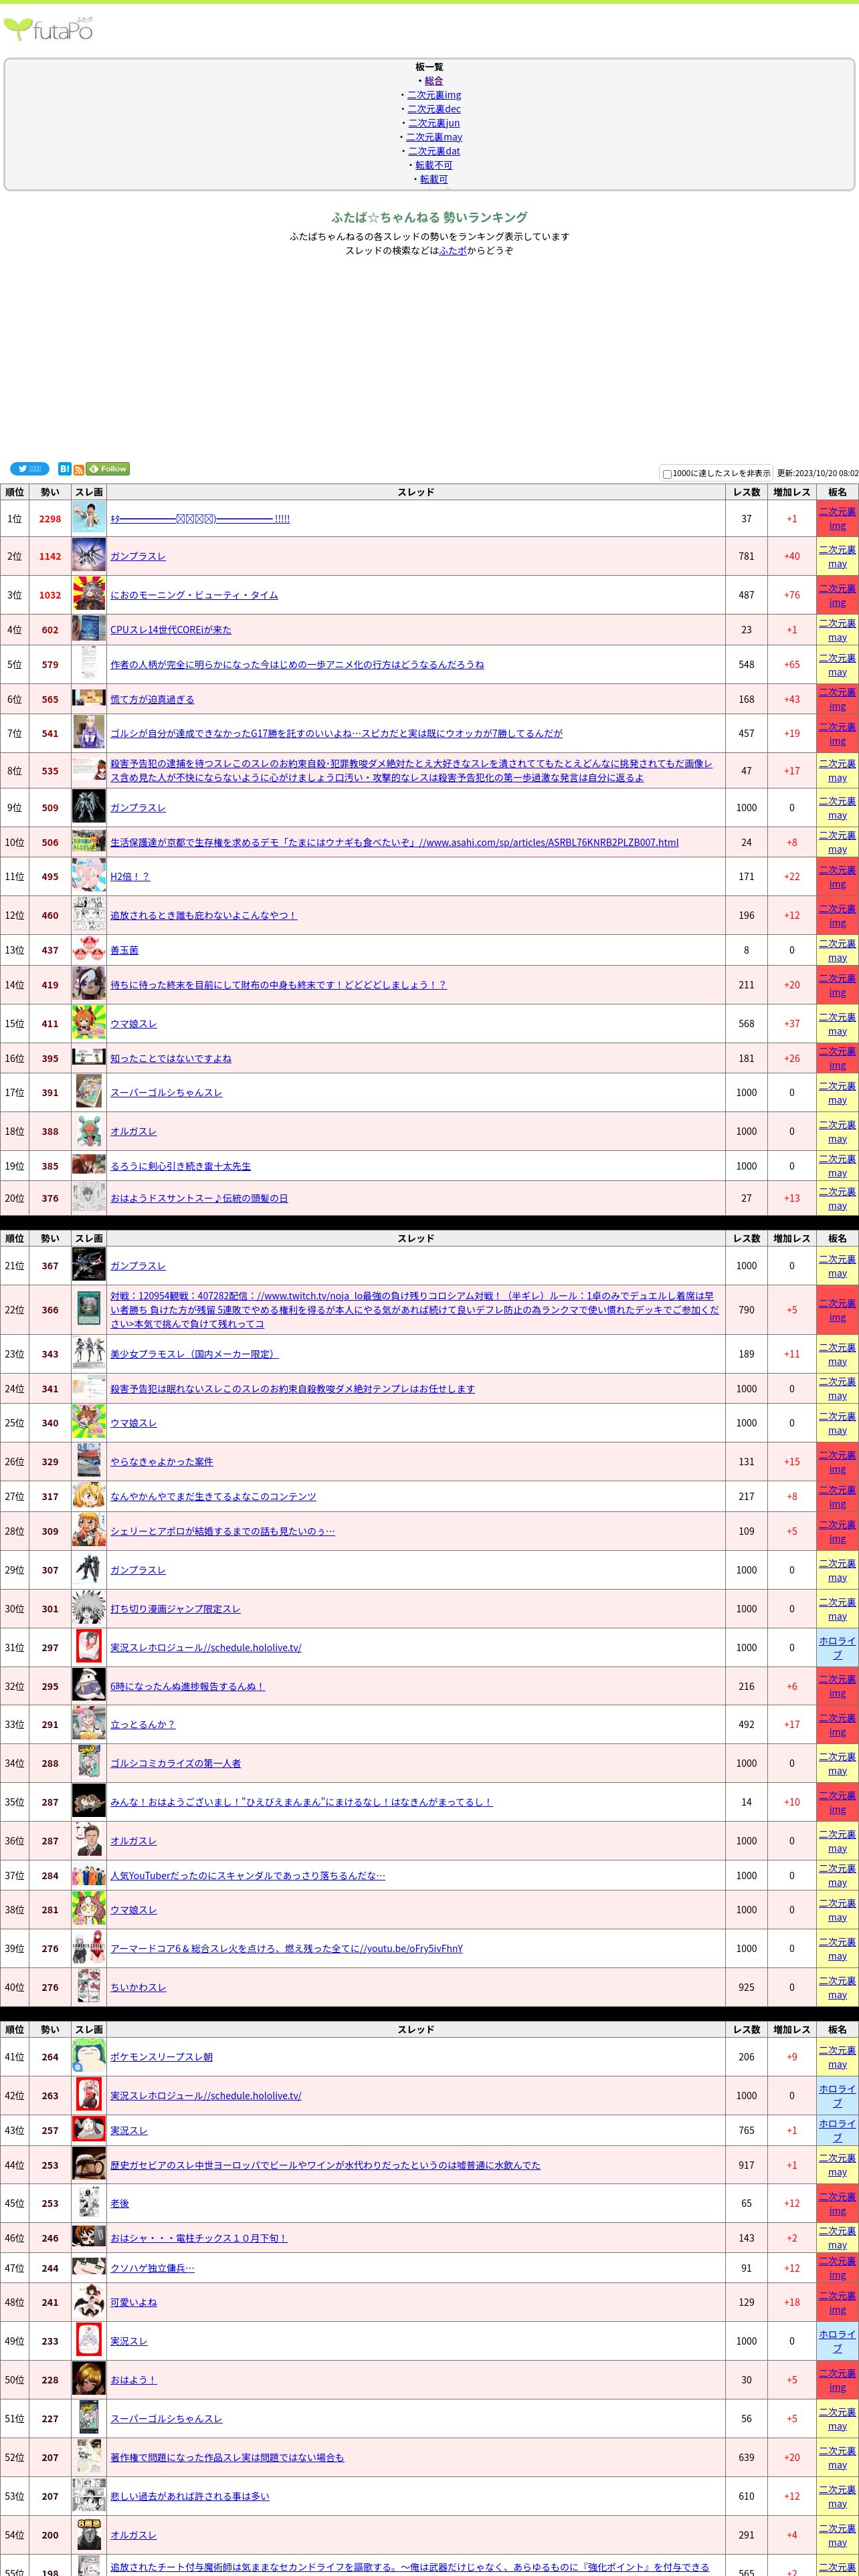The image size is (859, 2576).
Task: Click 更新:2023/10/20 08:02 timestamp
Action: click(x=817, y=474)
